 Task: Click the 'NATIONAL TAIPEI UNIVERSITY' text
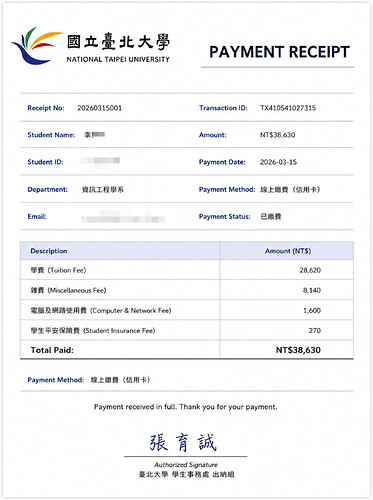coord(118,60)
